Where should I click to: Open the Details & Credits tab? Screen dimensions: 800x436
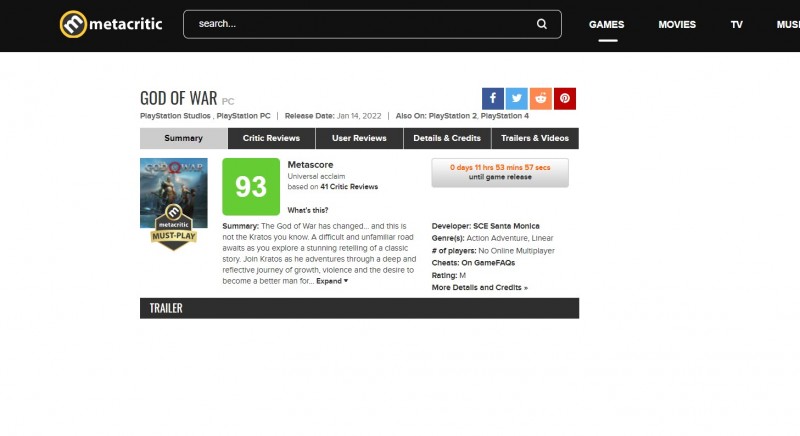click(447, 138)
